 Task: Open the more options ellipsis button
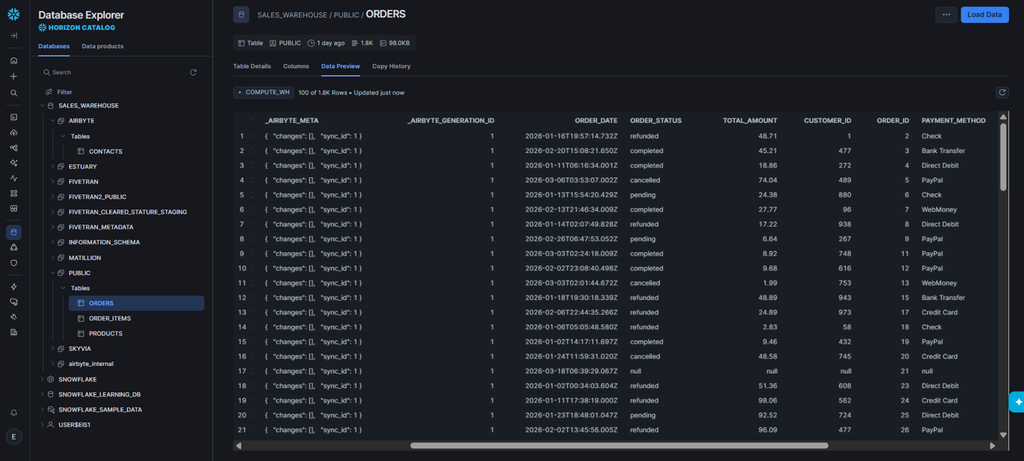[x=946, y=14]
